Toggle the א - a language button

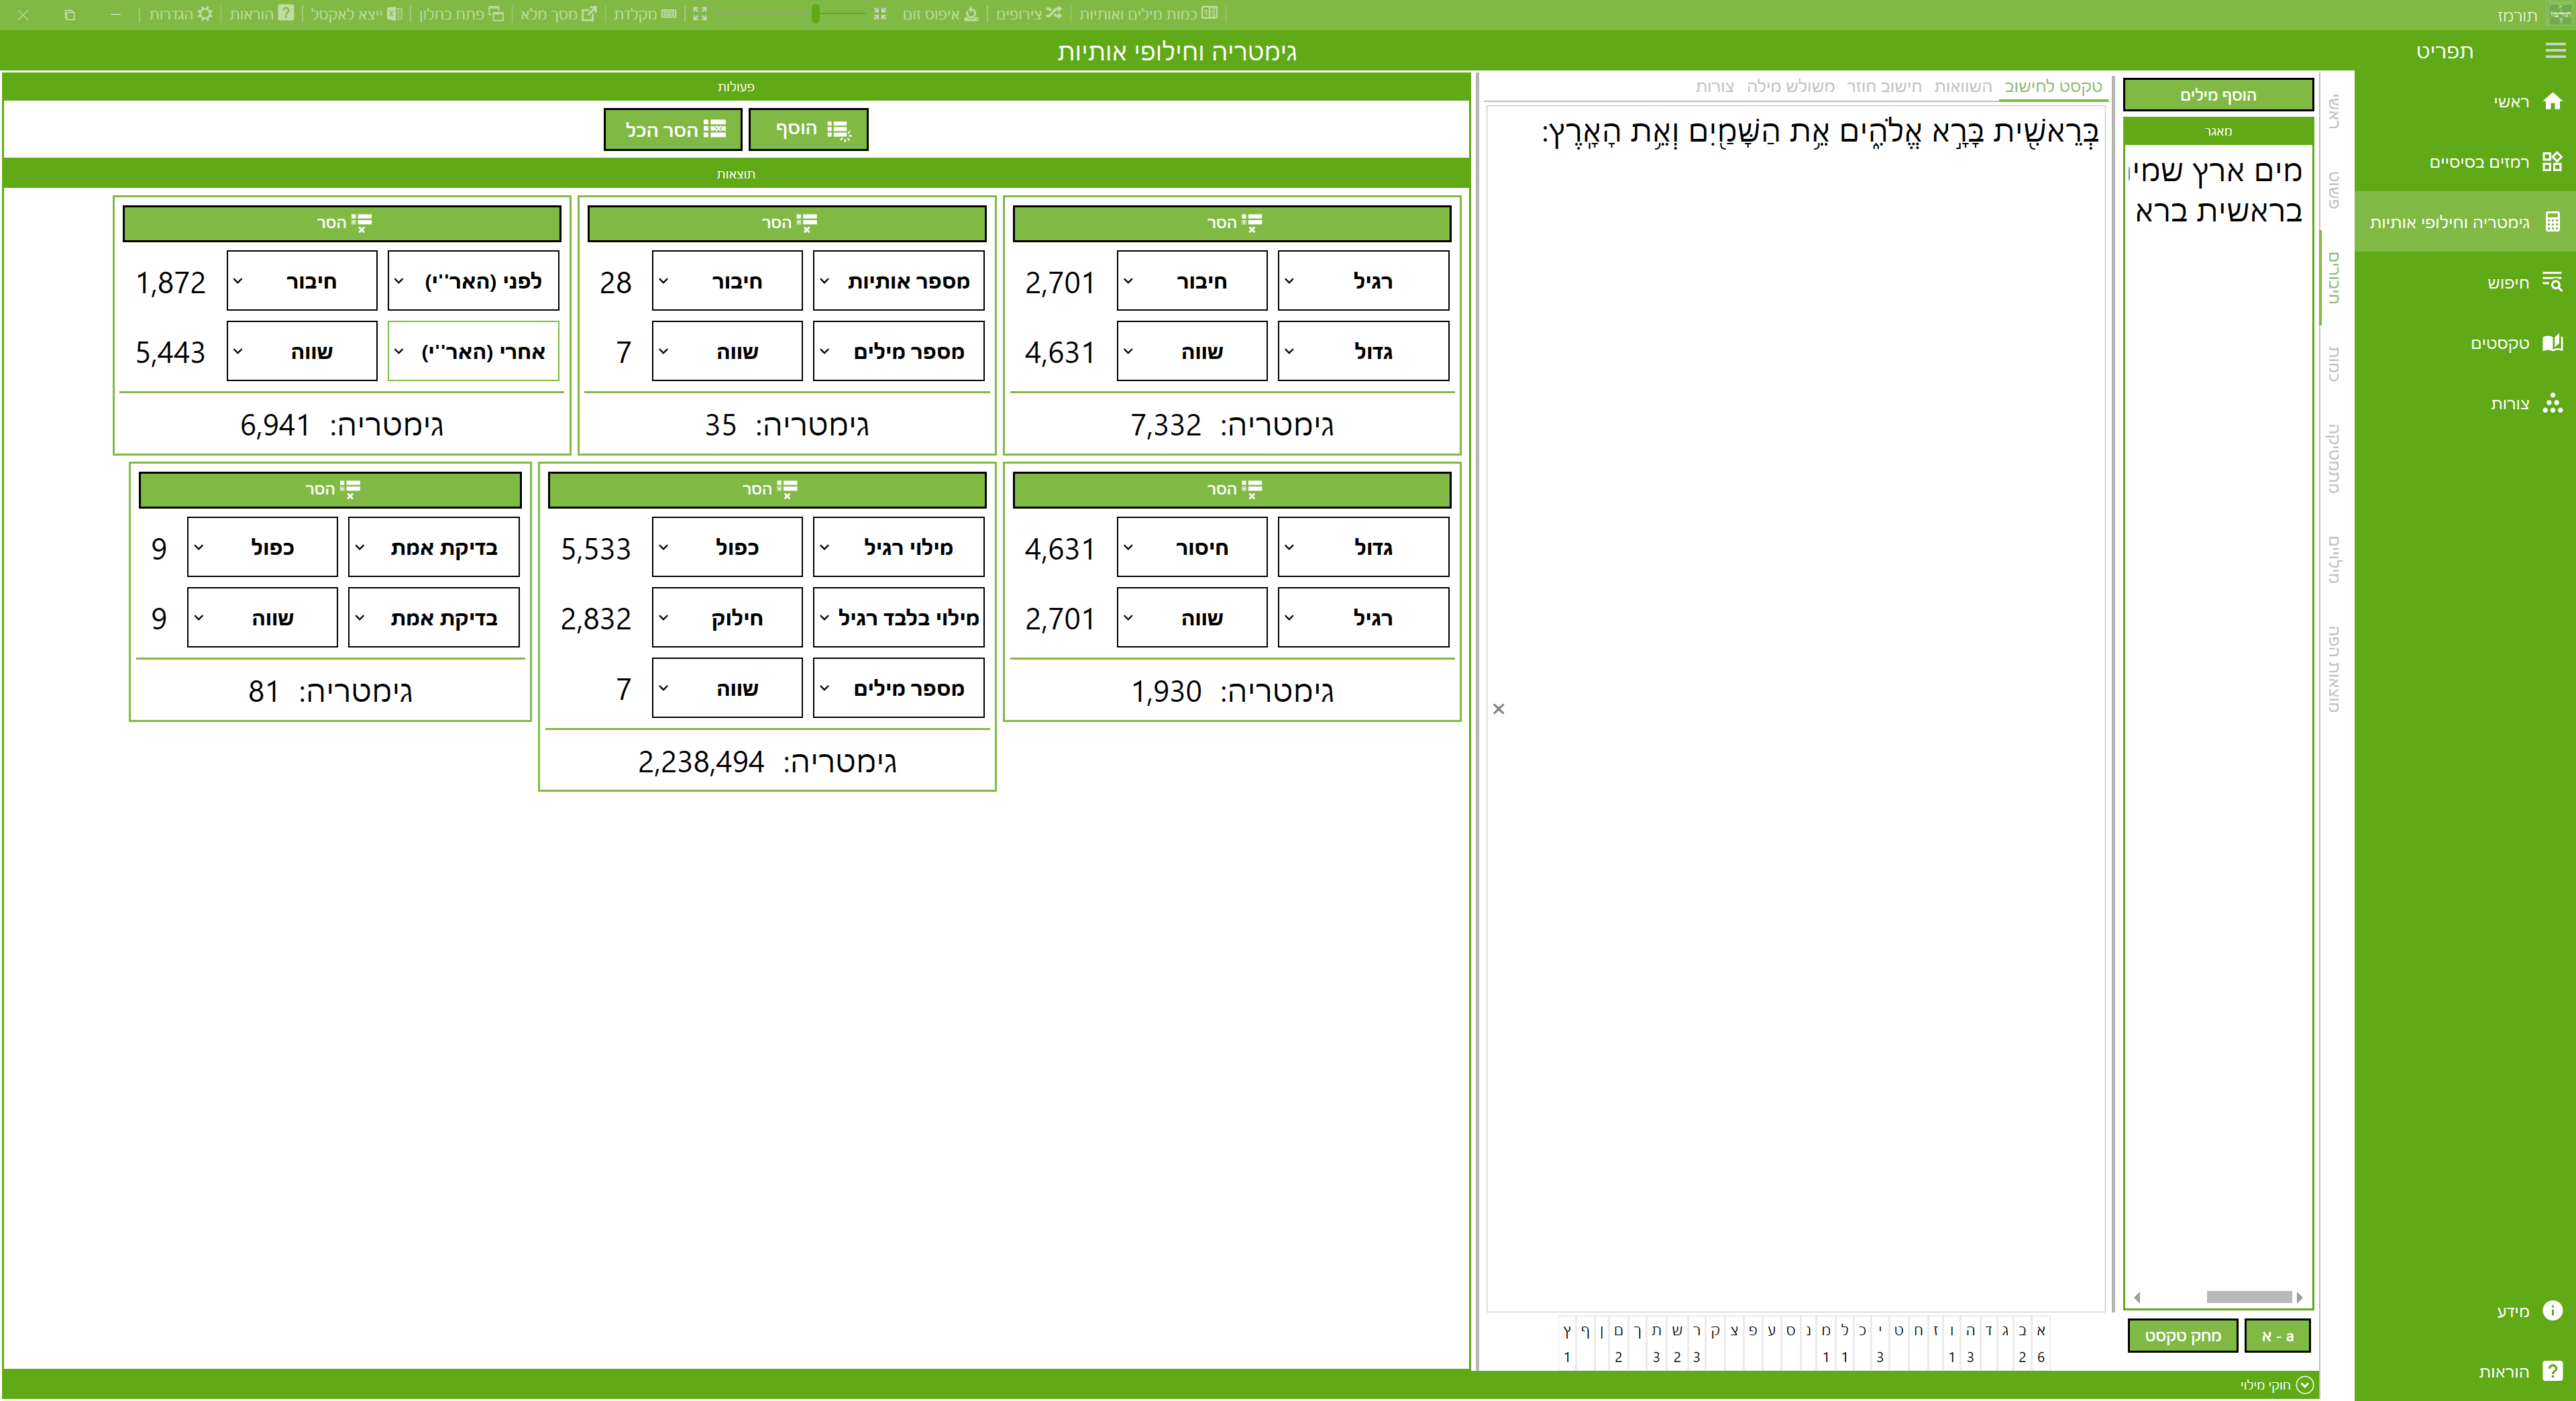click(x=2277, y=1336)
